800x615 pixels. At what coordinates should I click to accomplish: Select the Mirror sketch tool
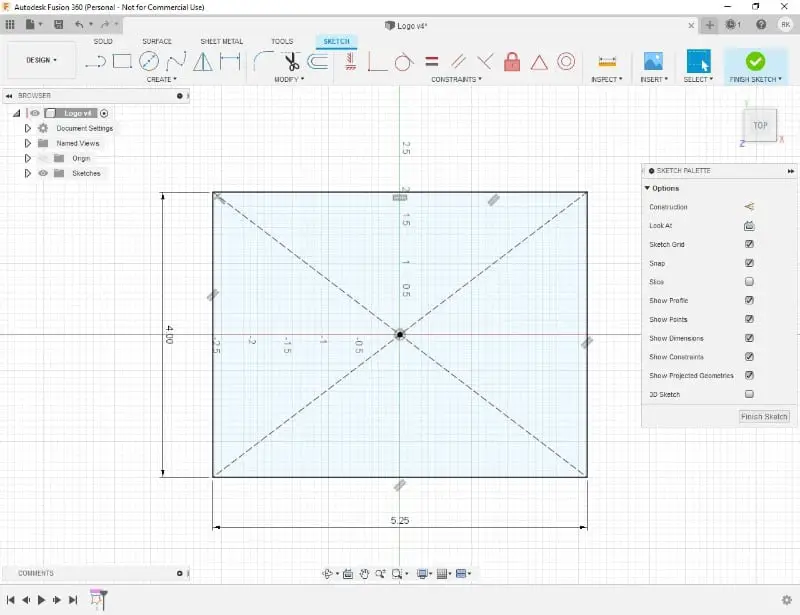click(203, 62)
